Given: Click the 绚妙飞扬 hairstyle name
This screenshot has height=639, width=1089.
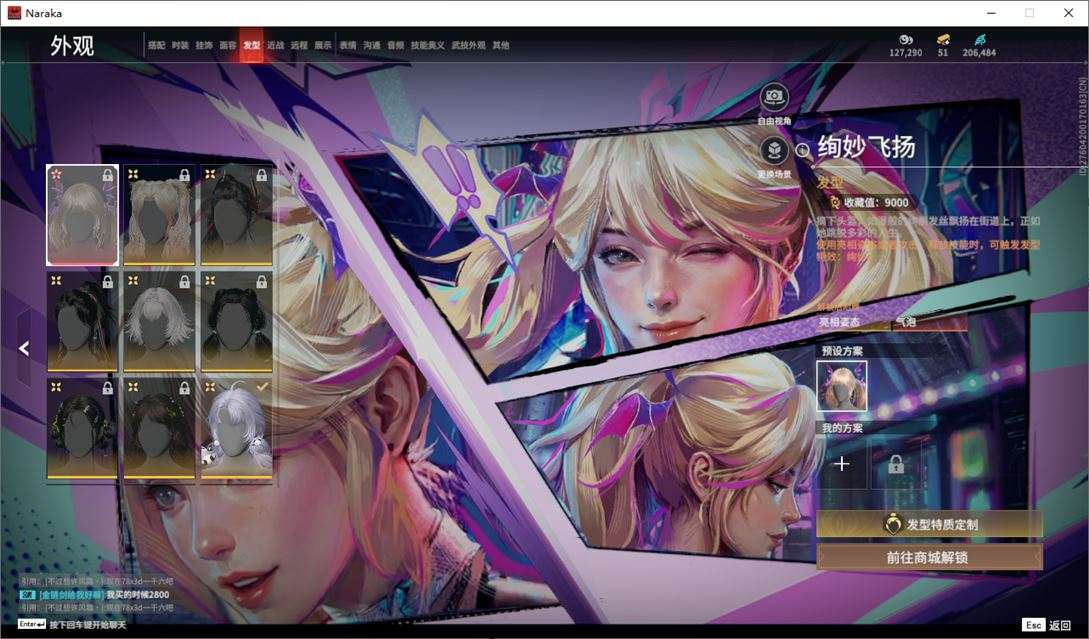Looking at the screenshot, I should pos(866,147).
